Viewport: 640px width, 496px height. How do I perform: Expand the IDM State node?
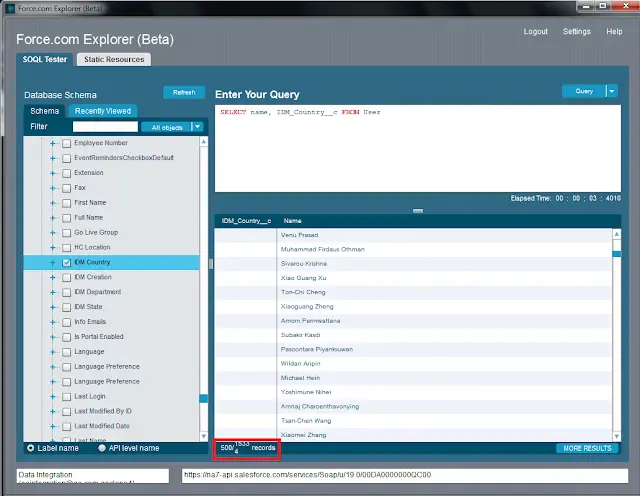52,307
